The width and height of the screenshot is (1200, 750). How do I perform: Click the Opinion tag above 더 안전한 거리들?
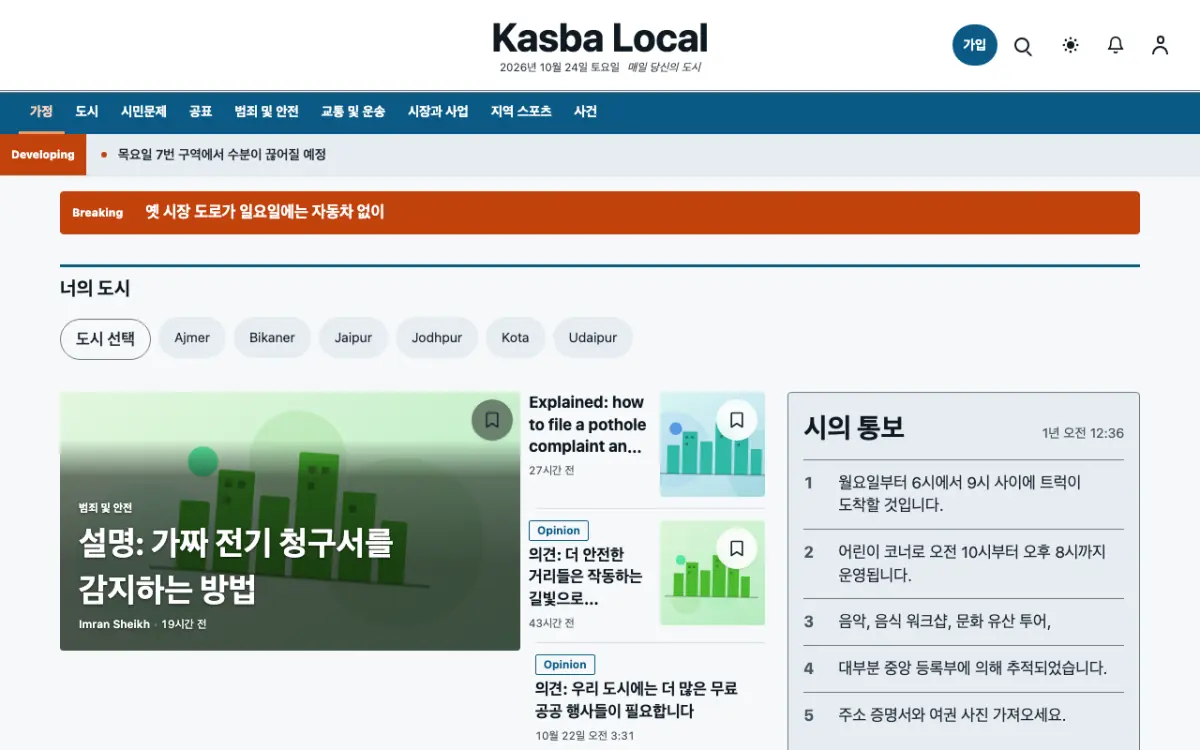click(x=559, y=531)
